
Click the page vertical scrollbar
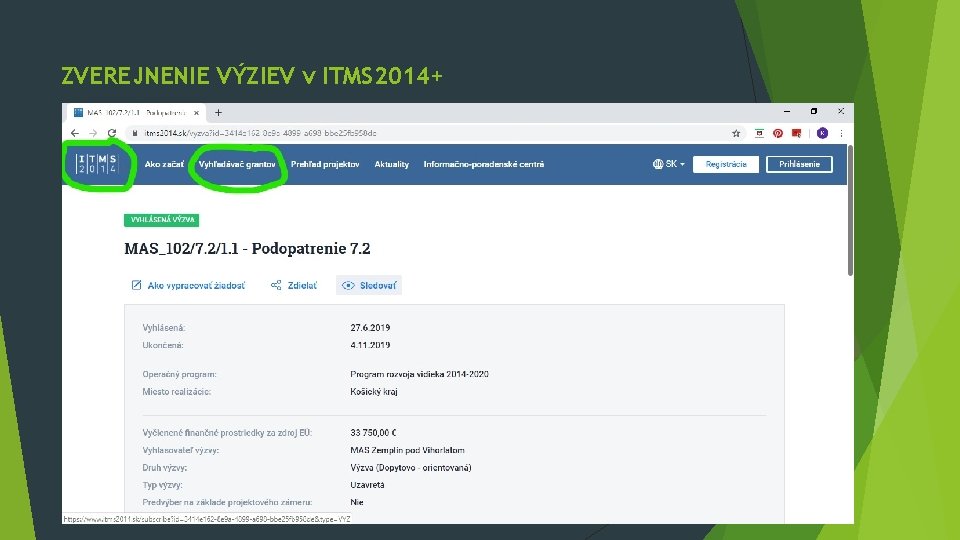[x=850, y=211]
